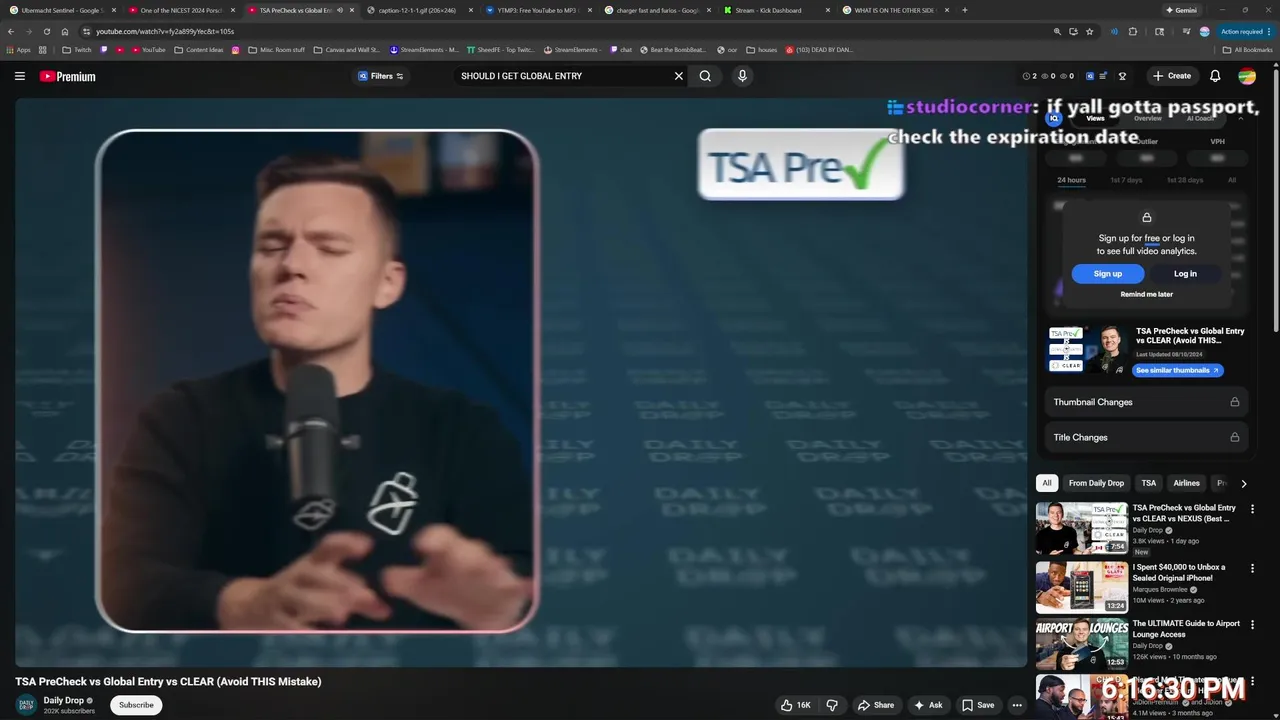Submit search using the magnifier button
Image resolution: width=1280 pixels, height=720 pixels.
705,76
